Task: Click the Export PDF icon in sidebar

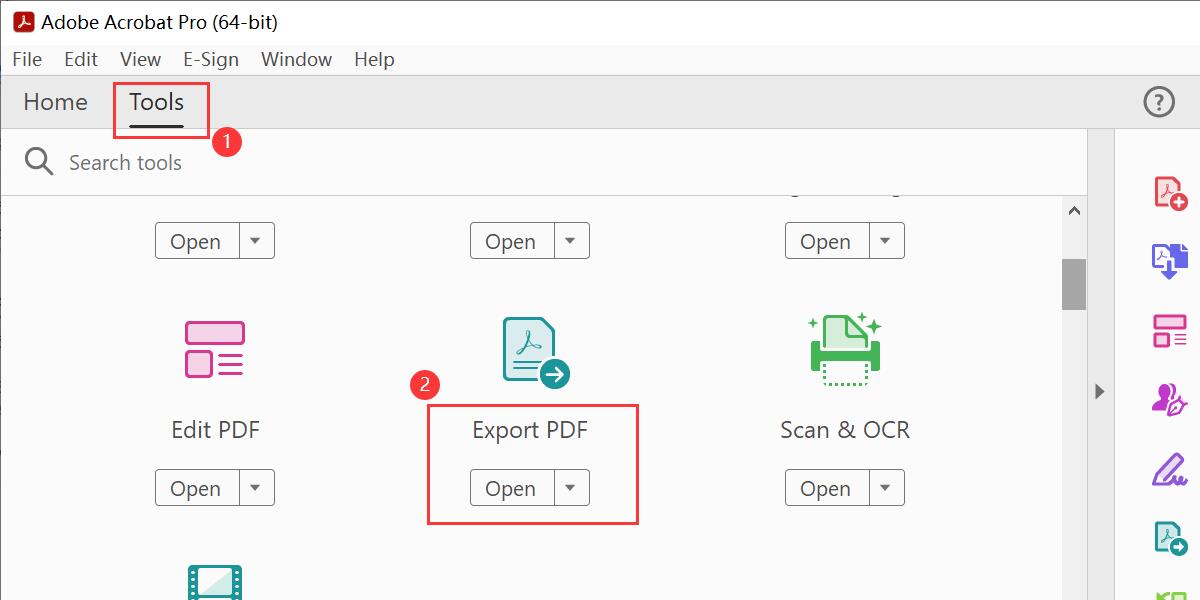Action: coord(1169,537)
